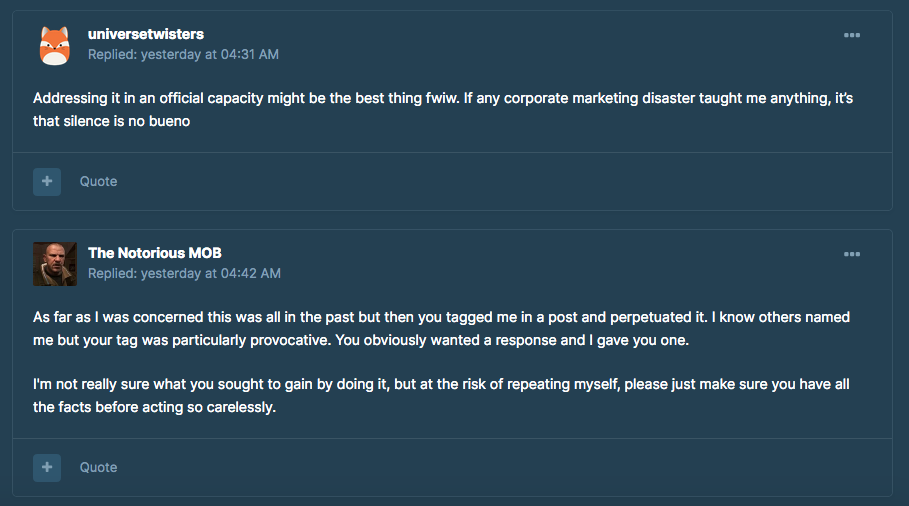Image resolution: width=909 pixels, height=506 pixels.
Task: Open The Notorious MOB's avatar photo
Action: click(54, 264)
